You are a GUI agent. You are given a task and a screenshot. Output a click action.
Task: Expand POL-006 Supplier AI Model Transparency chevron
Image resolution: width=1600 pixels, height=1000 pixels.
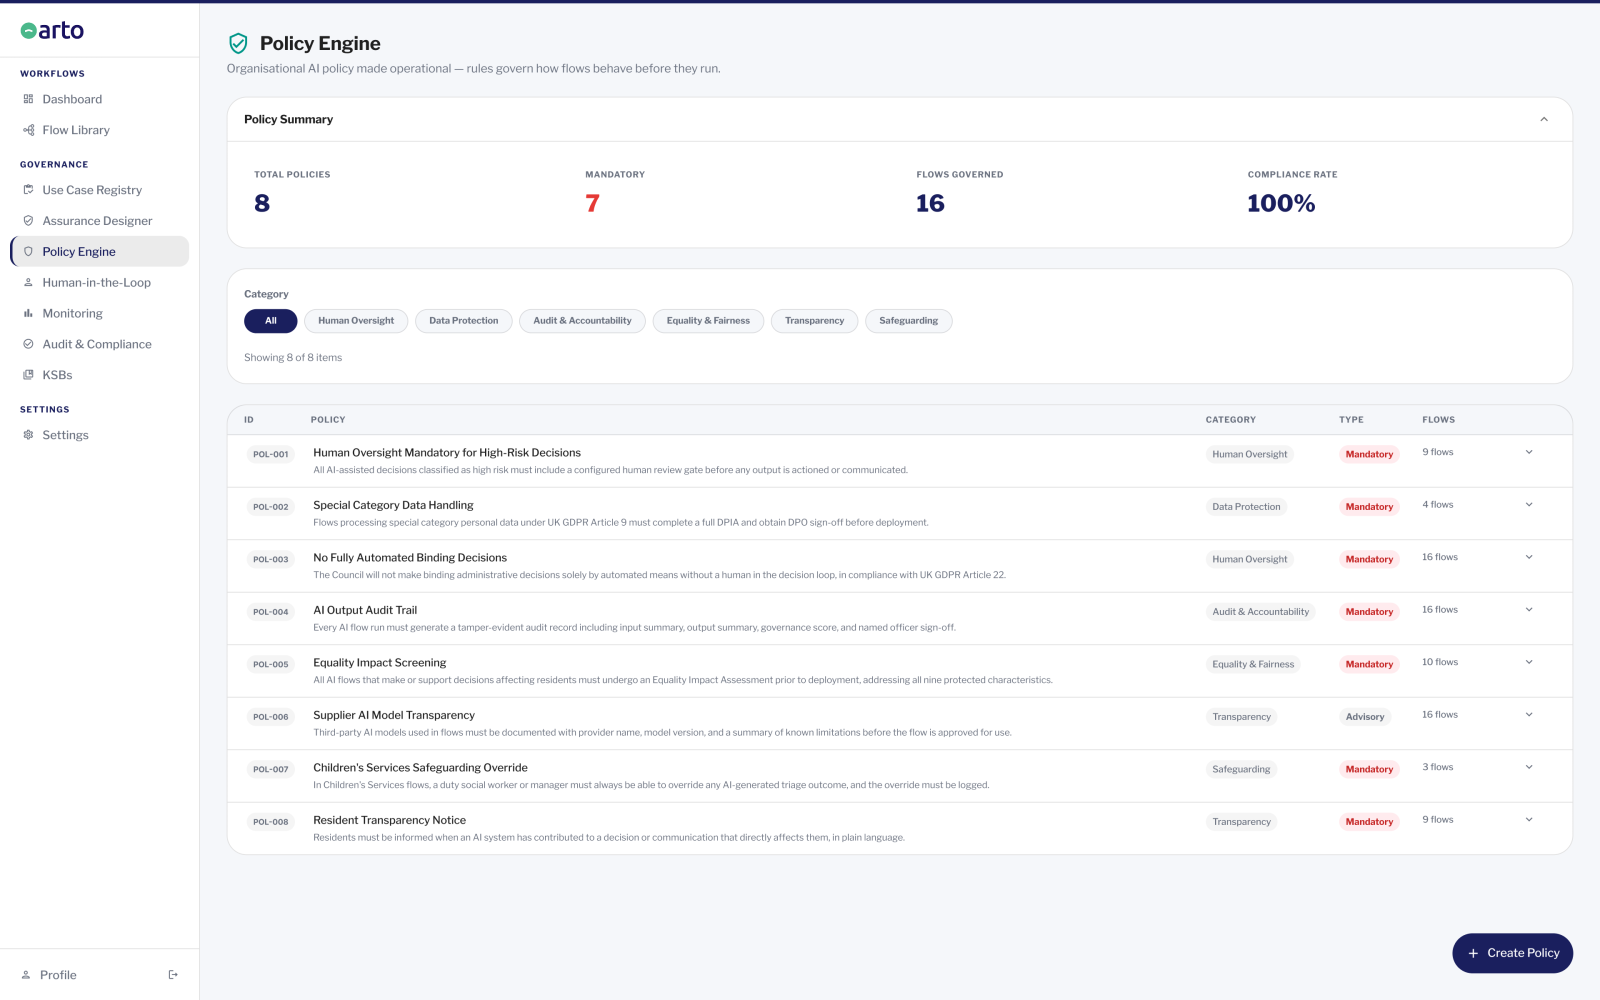[x=1529, y=715]
